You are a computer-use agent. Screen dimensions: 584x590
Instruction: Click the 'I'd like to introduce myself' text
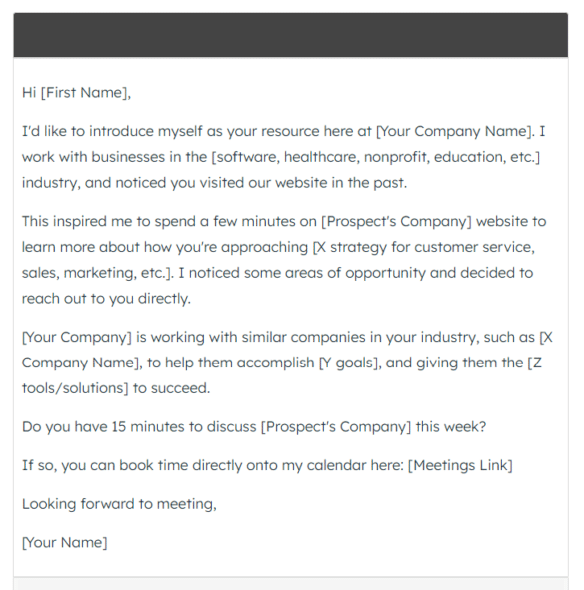click(112, 131)
